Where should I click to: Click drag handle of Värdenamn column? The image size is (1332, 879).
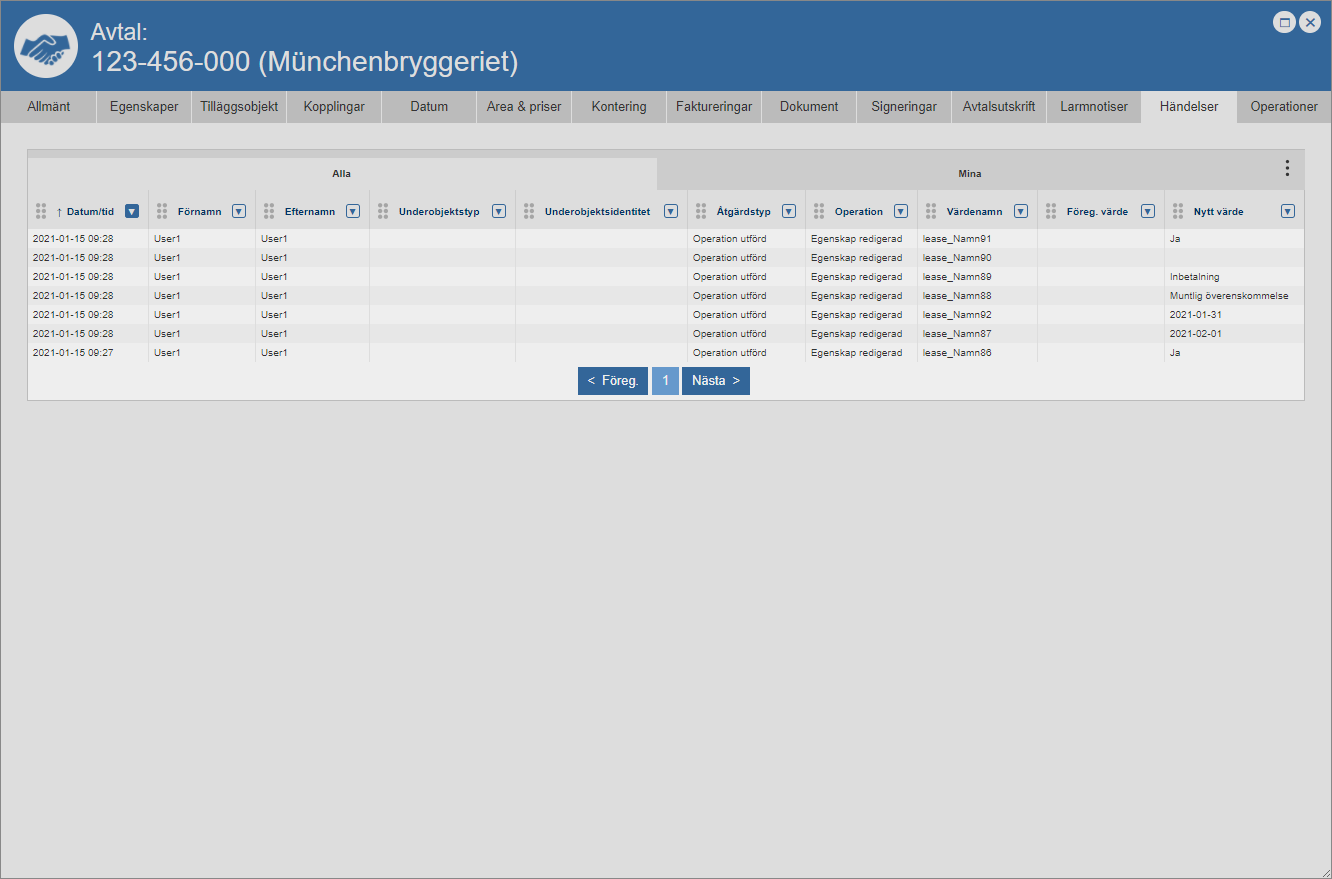[932, 211]
